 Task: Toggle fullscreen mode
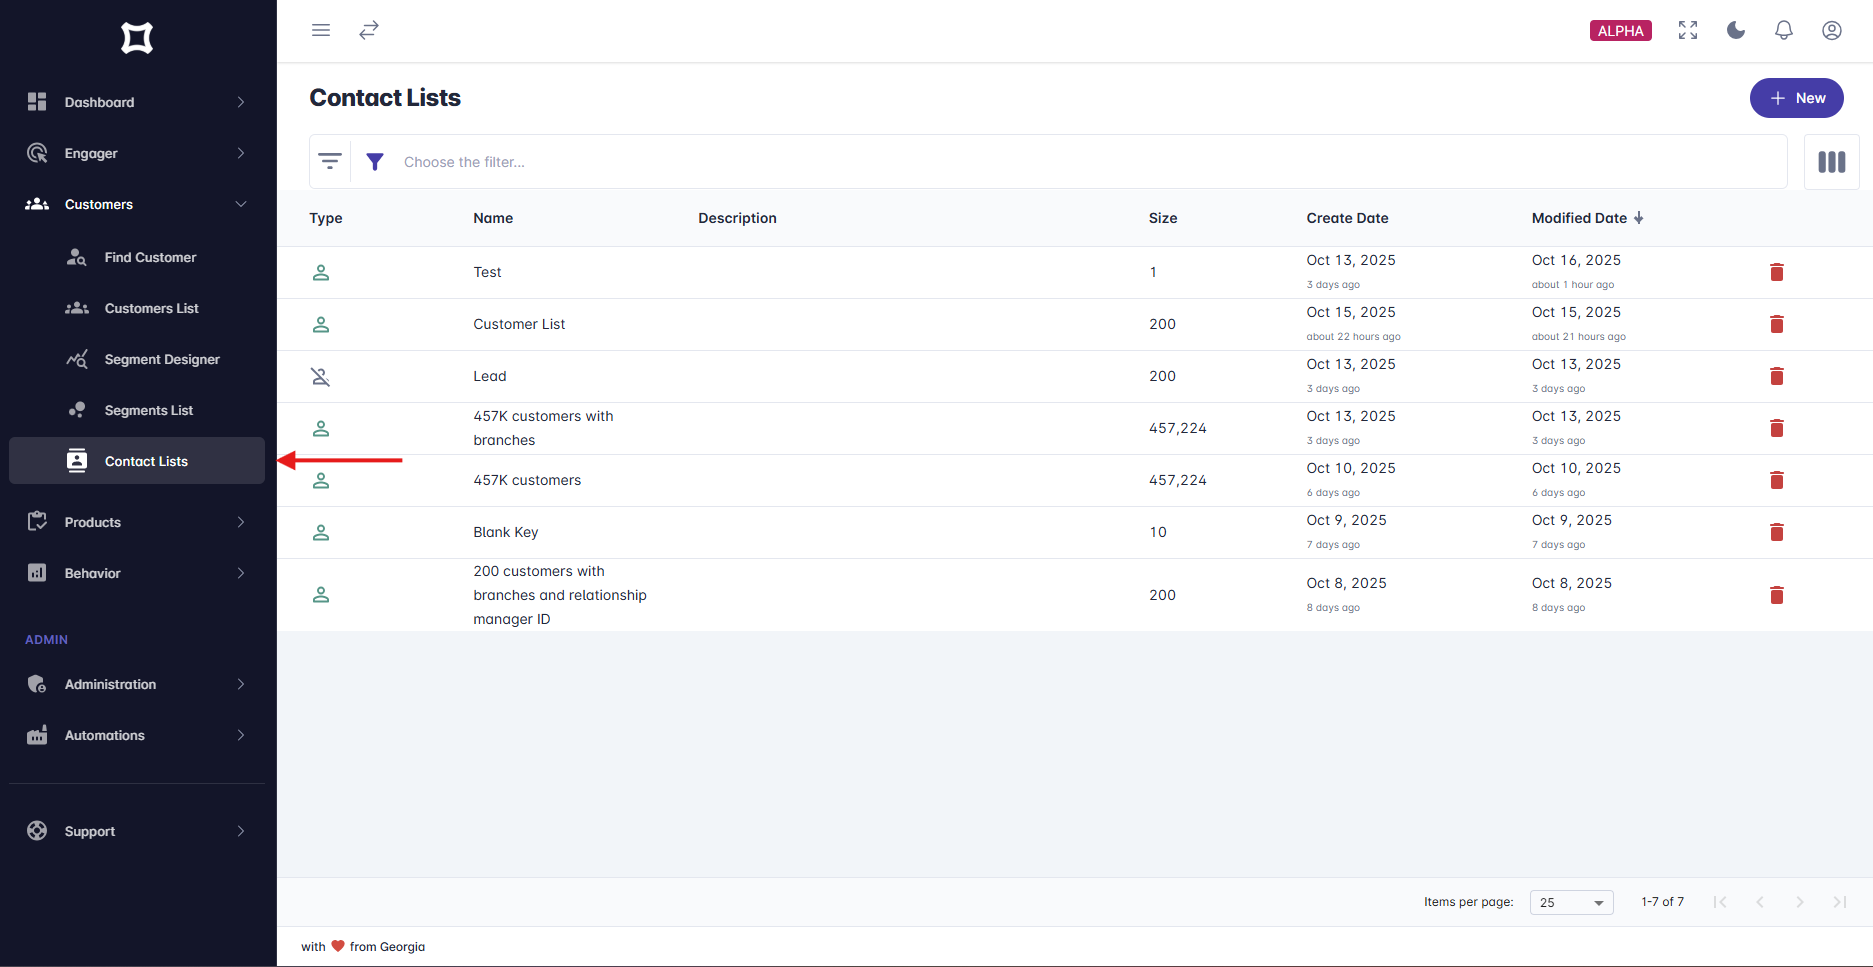click(1687, 30)
